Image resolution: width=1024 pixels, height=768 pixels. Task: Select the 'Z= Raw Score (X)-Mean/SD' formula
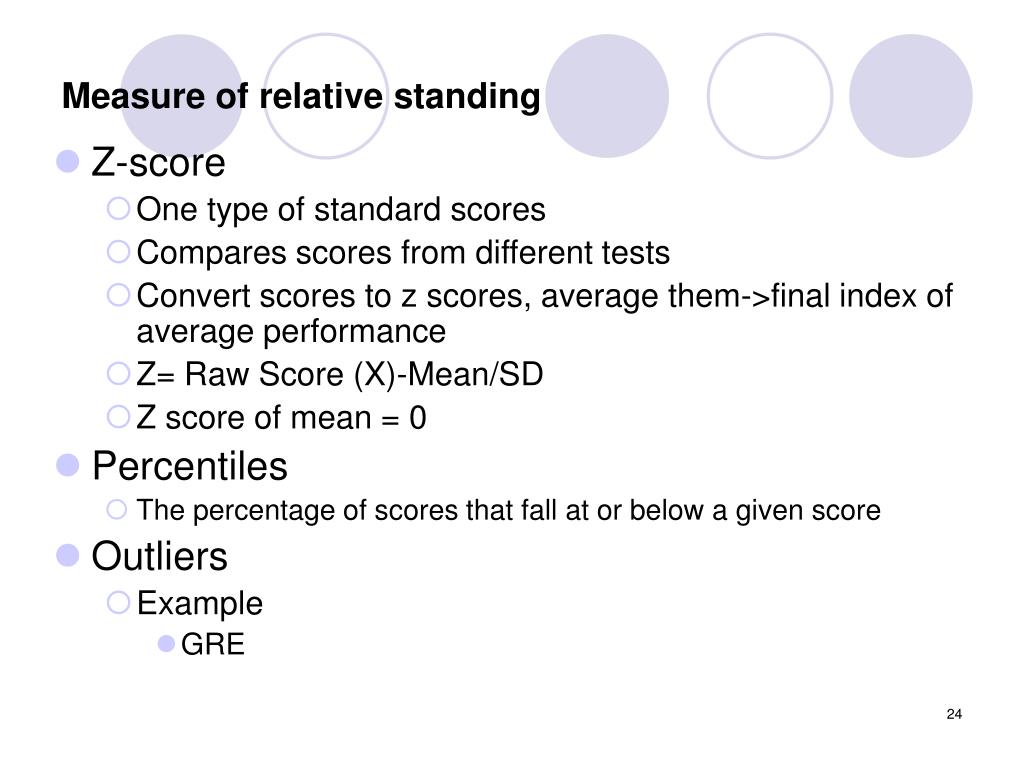pyautogui.click(x=340, y=375)
